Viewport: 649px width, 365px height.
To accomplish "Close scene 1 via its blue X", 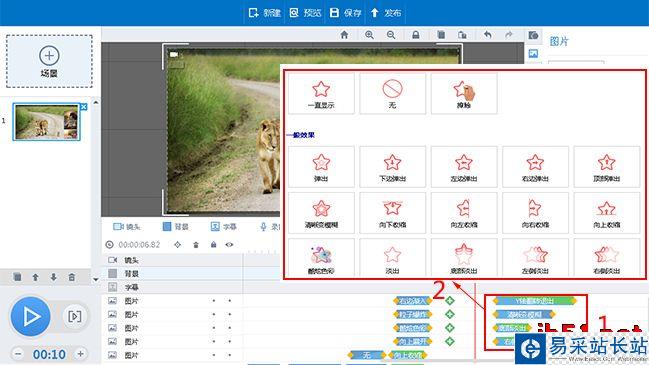I will (x=84, y=107).
